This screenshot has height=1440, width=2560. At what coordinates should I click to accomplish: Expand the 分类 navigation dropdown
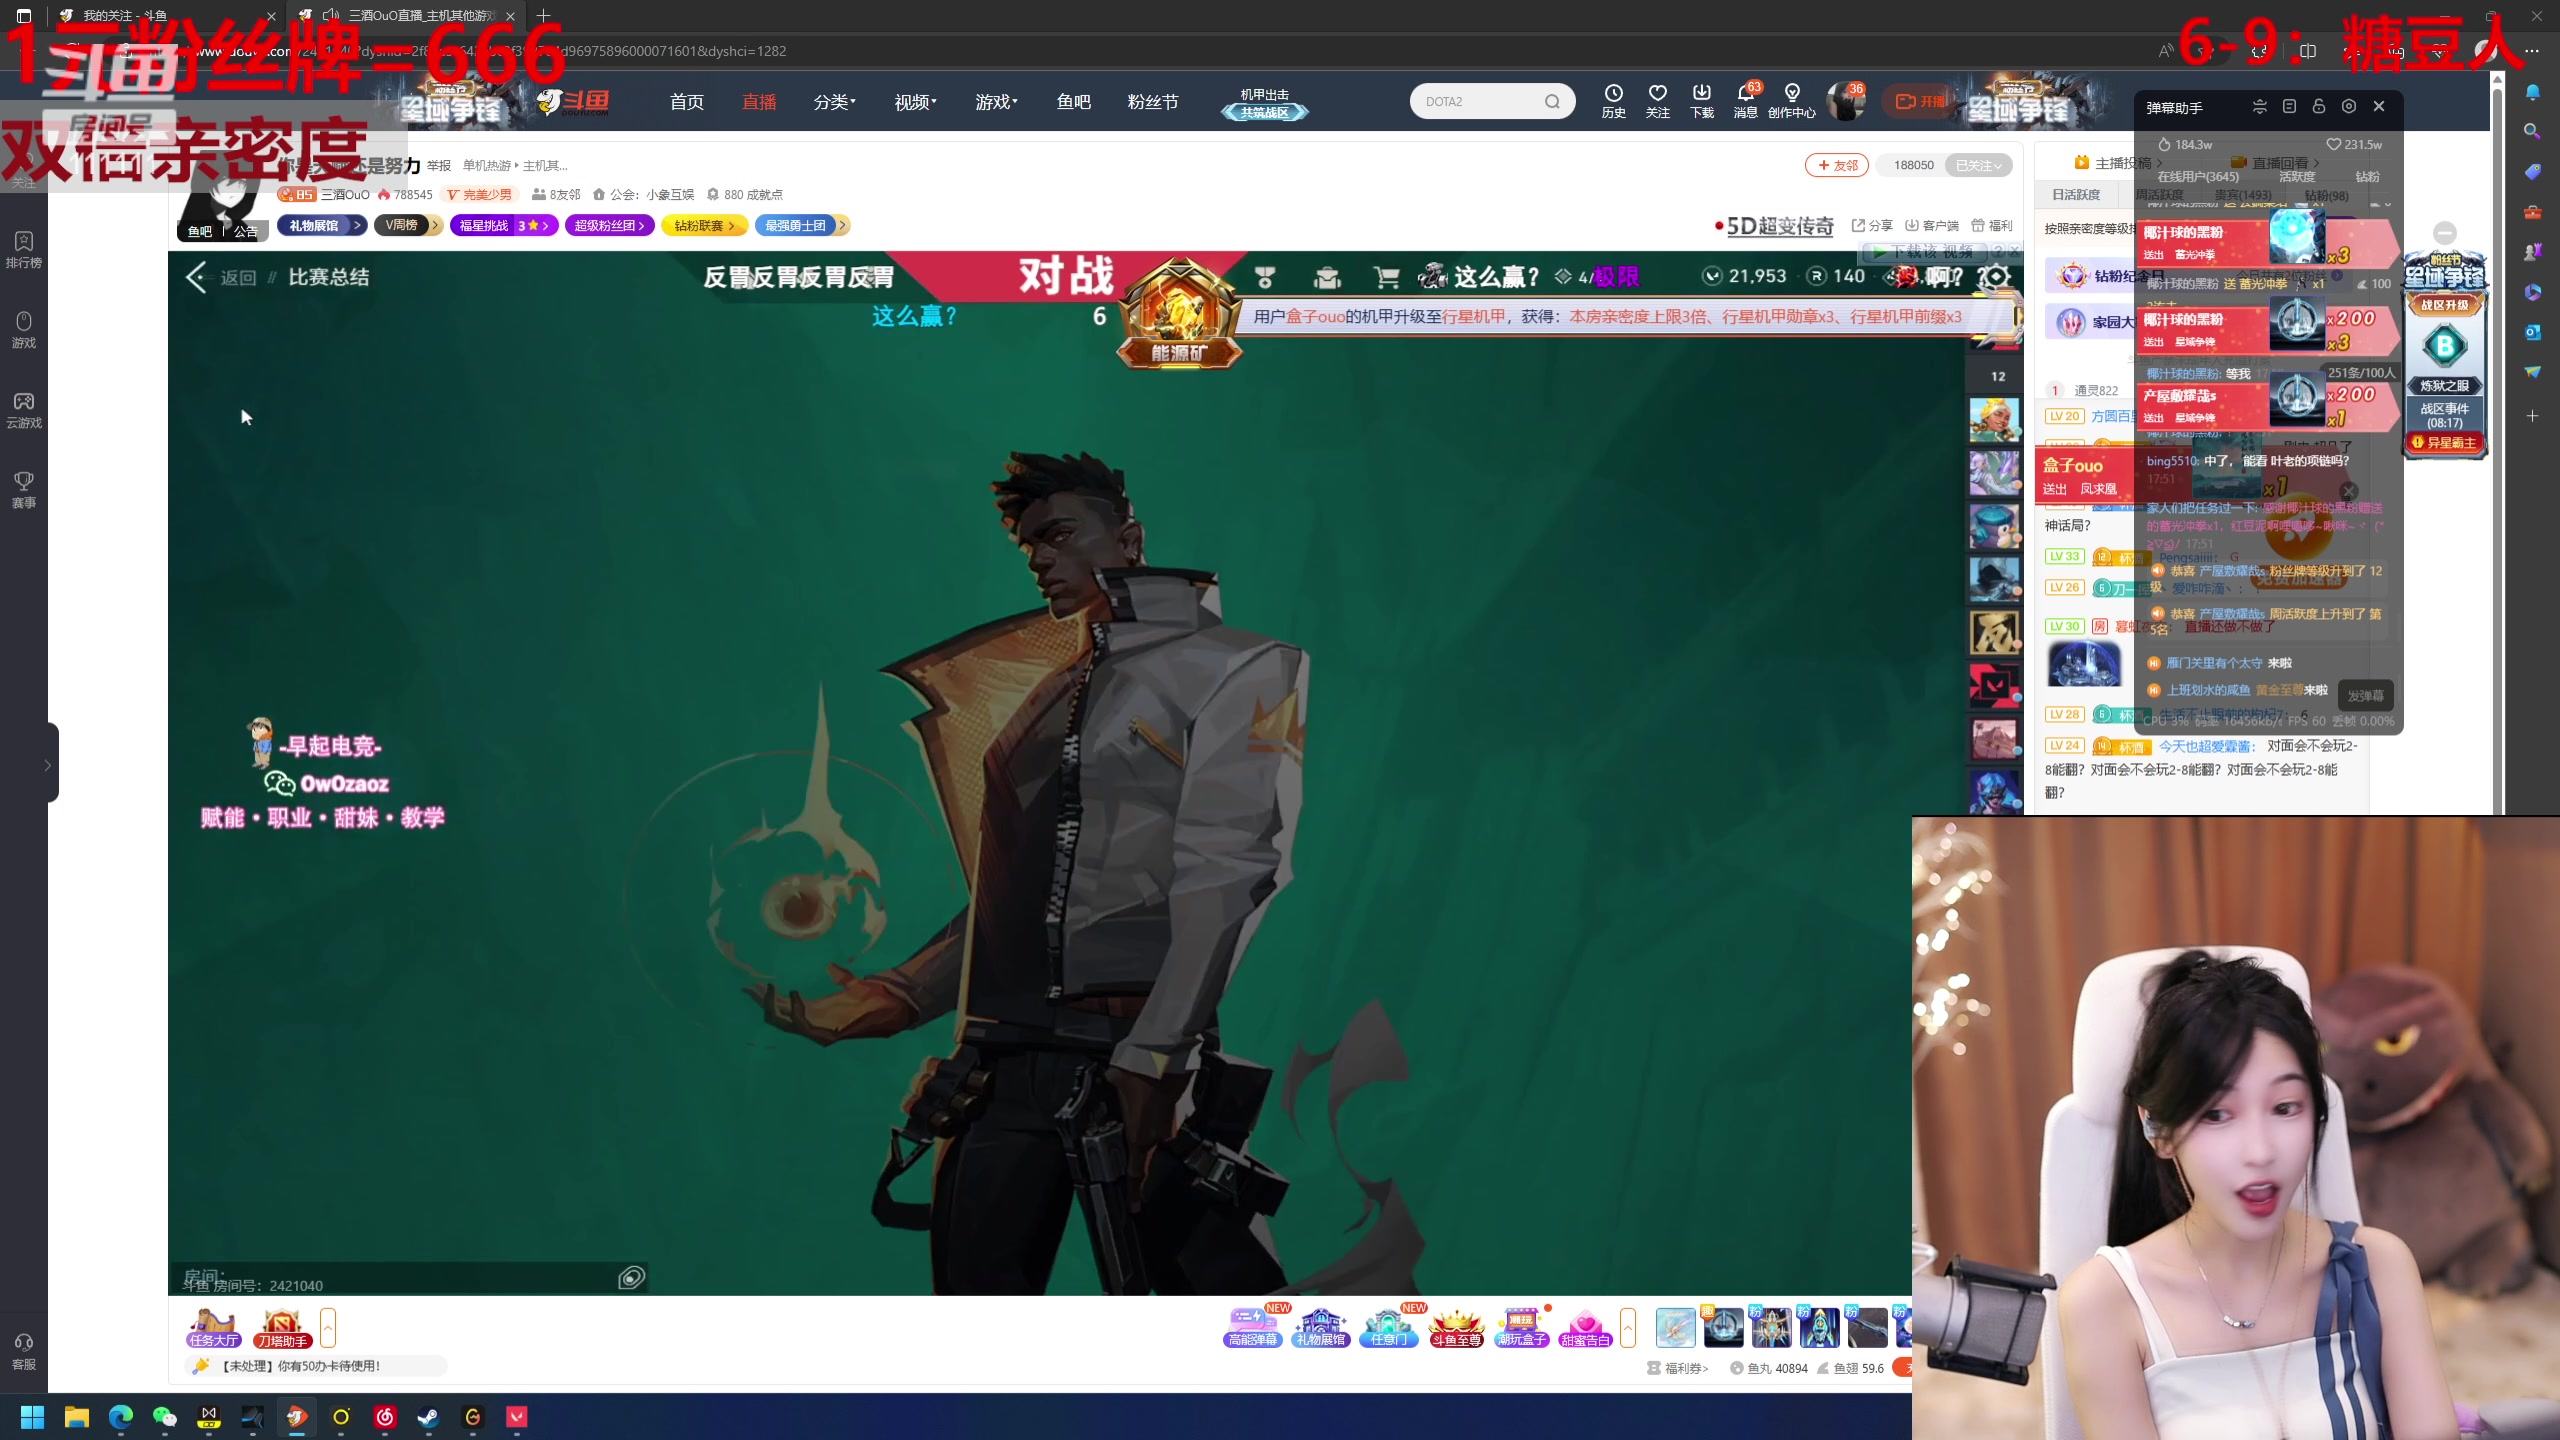(x=834, y=102)
